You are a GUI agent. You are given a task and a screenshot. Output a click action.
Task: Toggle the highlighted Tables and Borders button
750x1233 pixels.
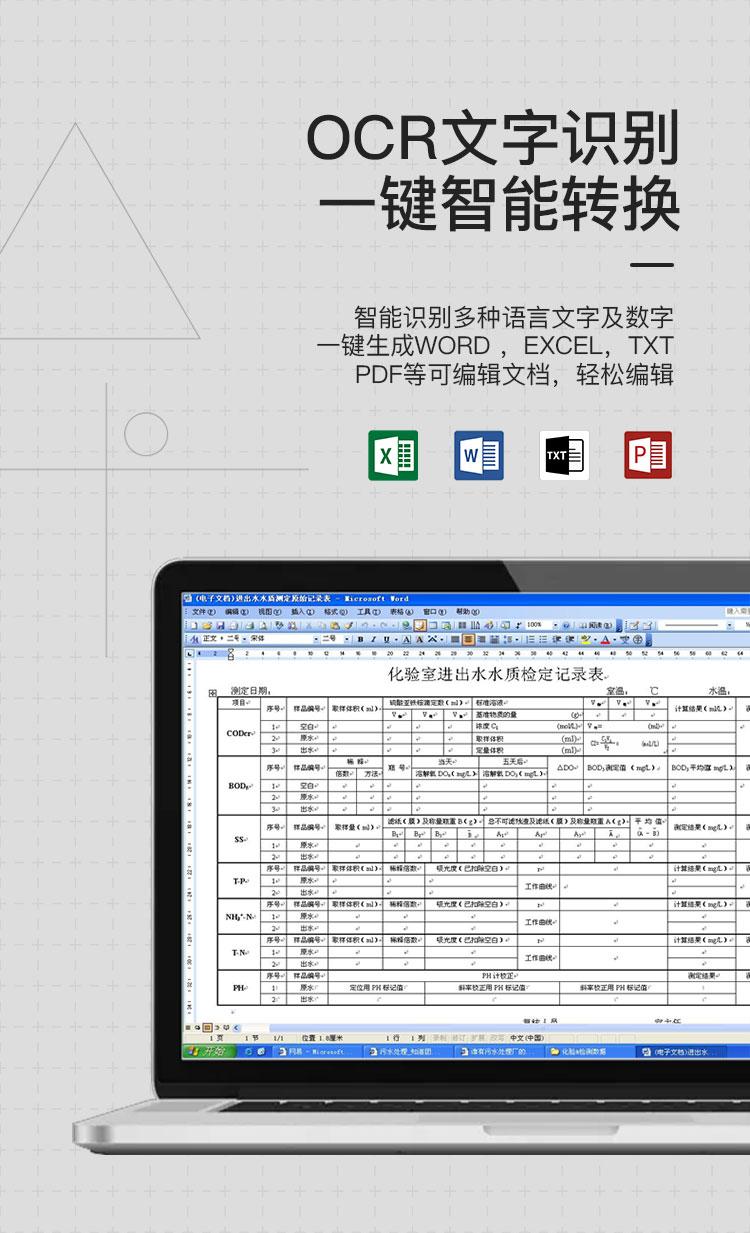[x=419, y=625]
